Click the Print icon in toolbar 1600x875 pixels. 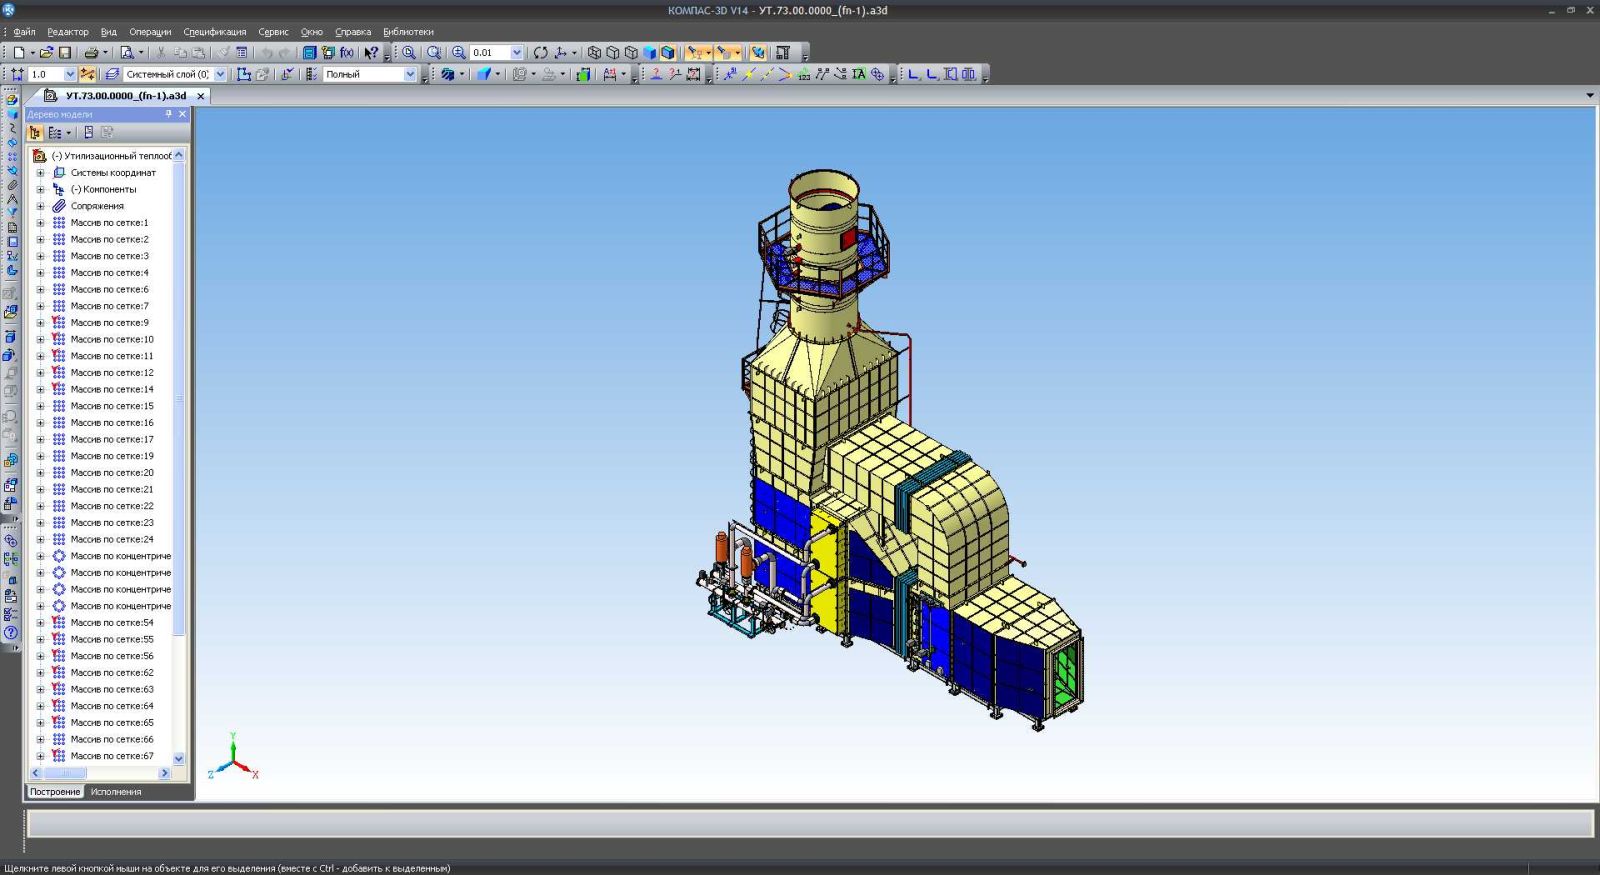coord(91,53)
